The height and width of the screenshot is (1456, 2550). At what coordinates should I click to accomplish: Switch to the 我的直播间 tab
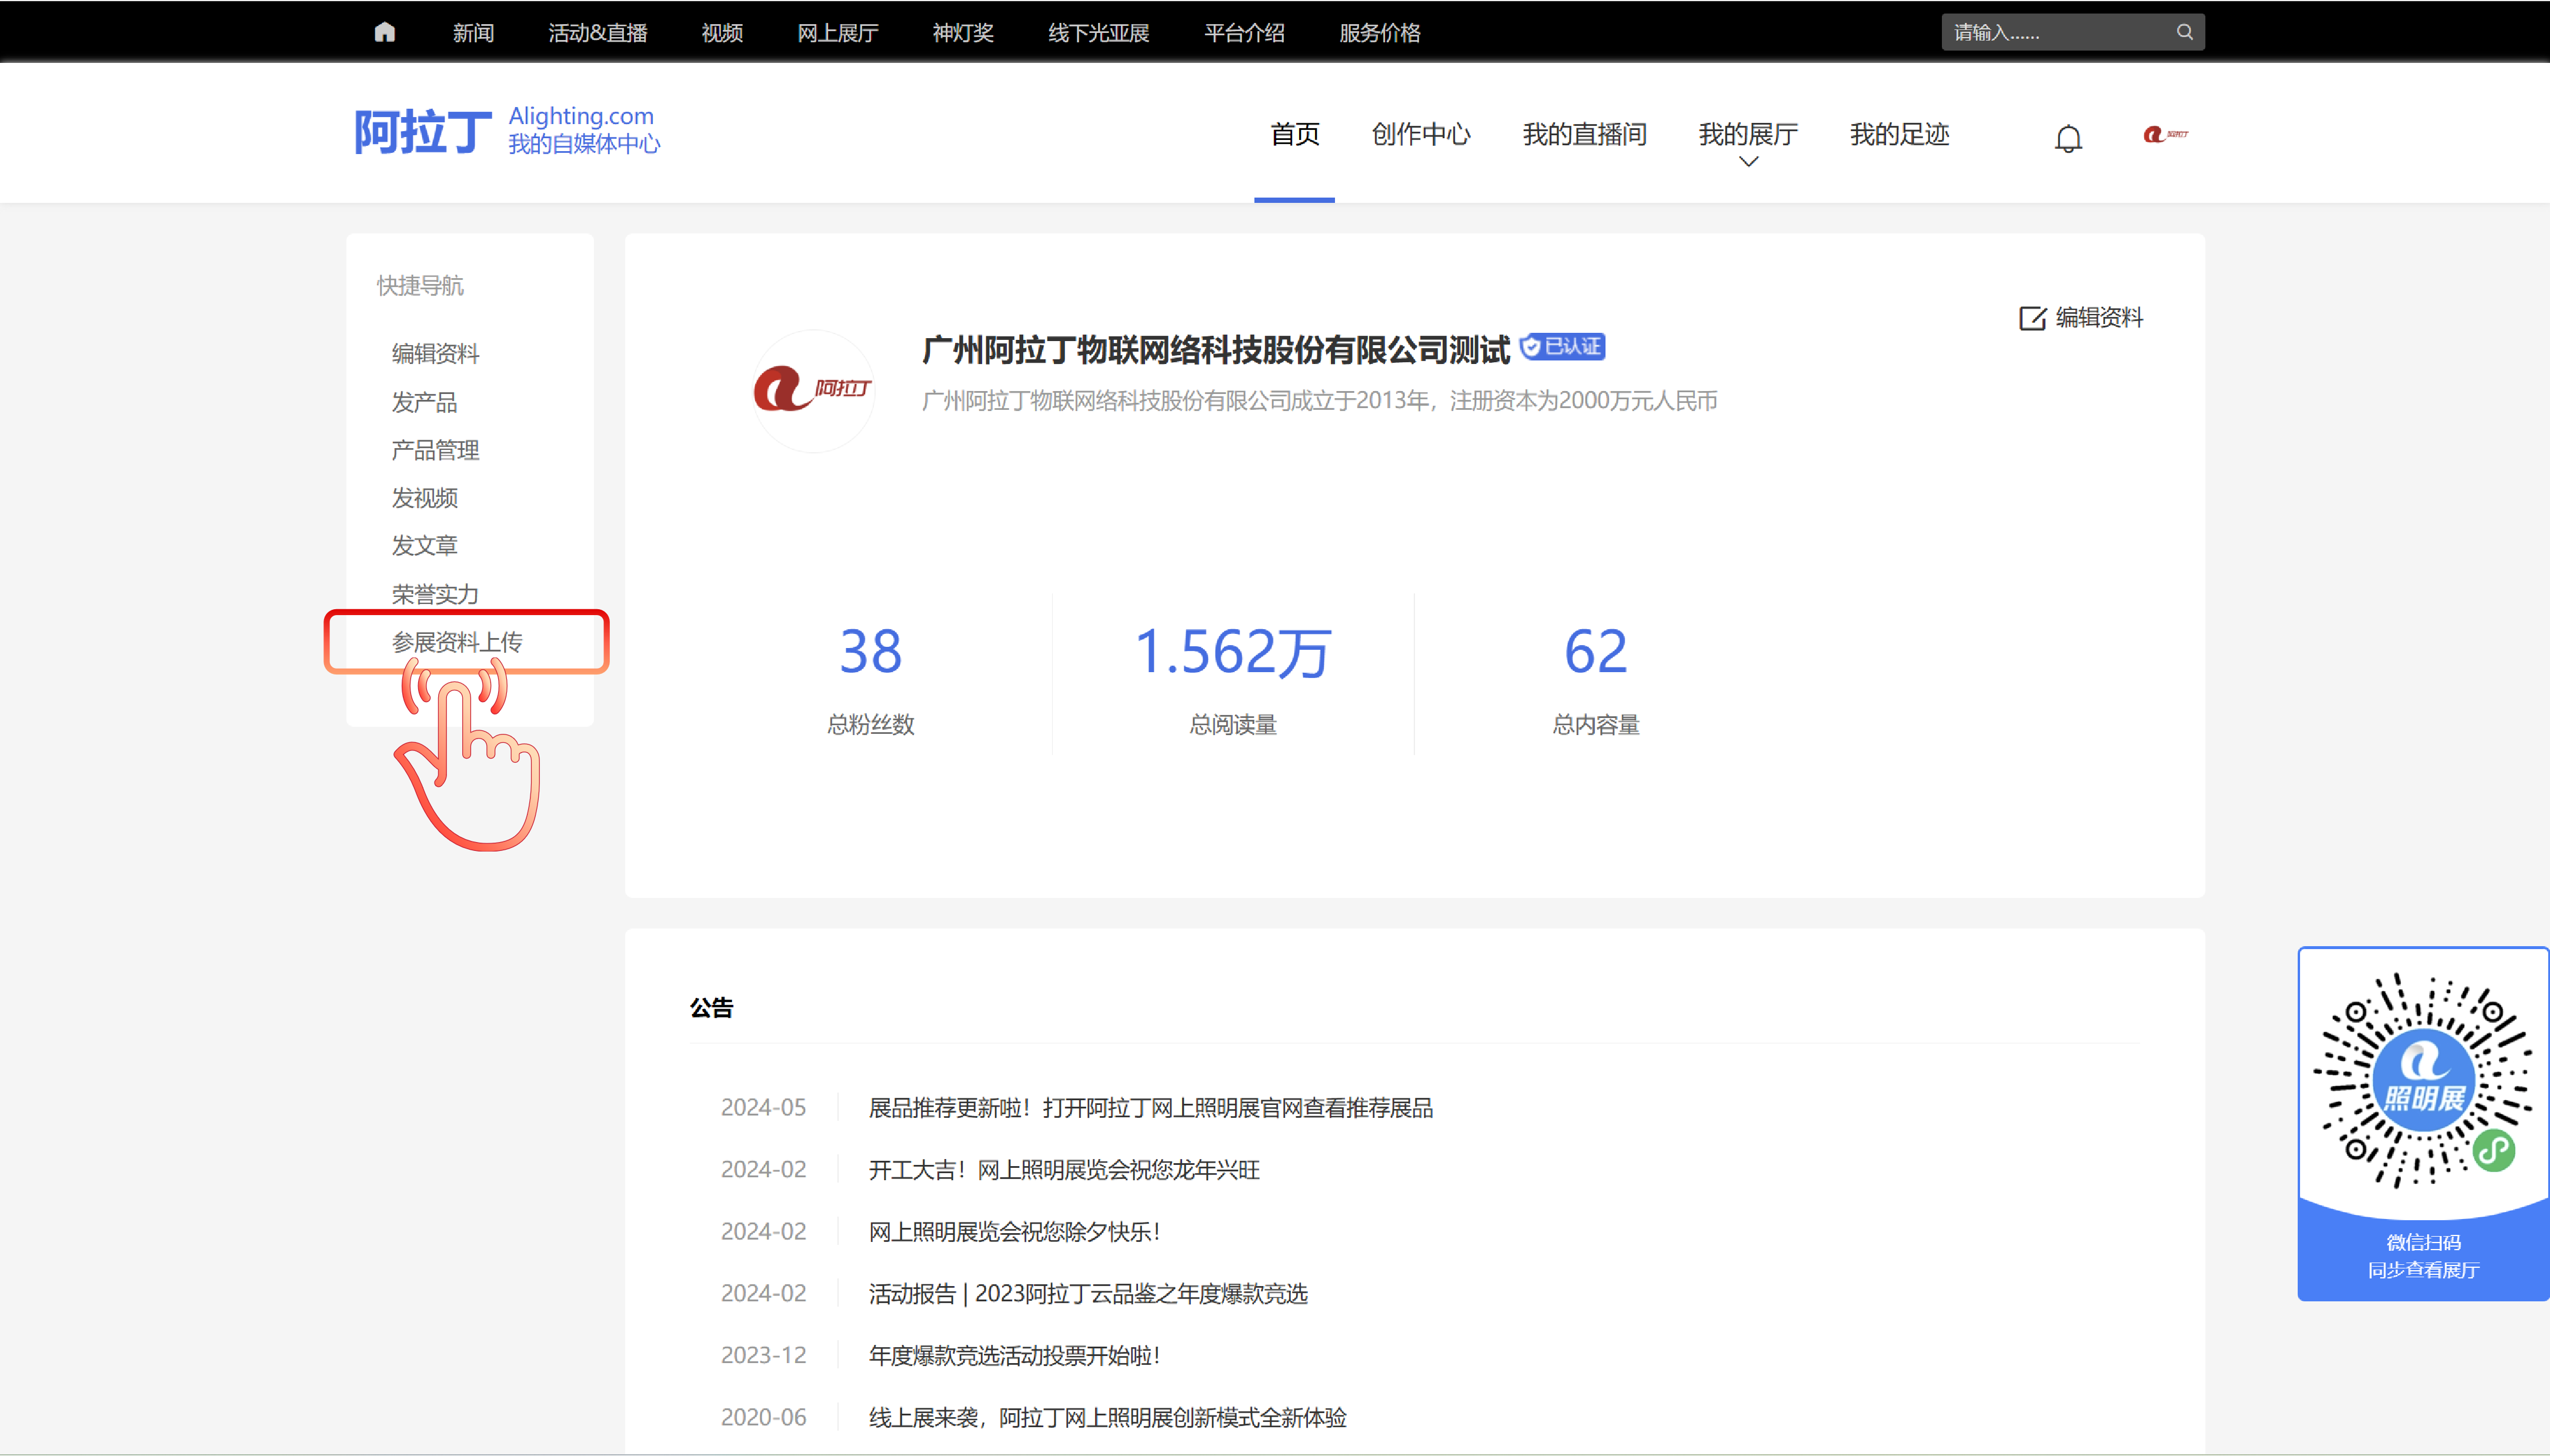point(1584,134)
